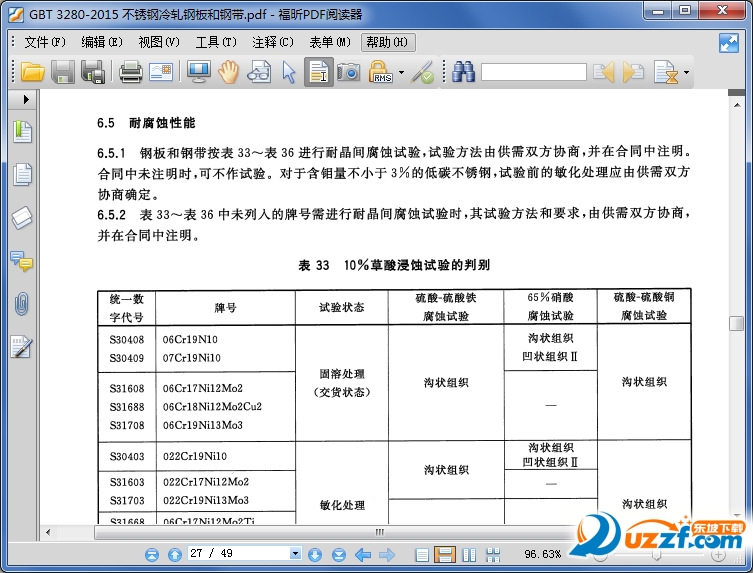The image size is (753, 573).
Task: Open the Pages thumbnails panel icon
Action: pyautogui.click(x=22, y=174)
